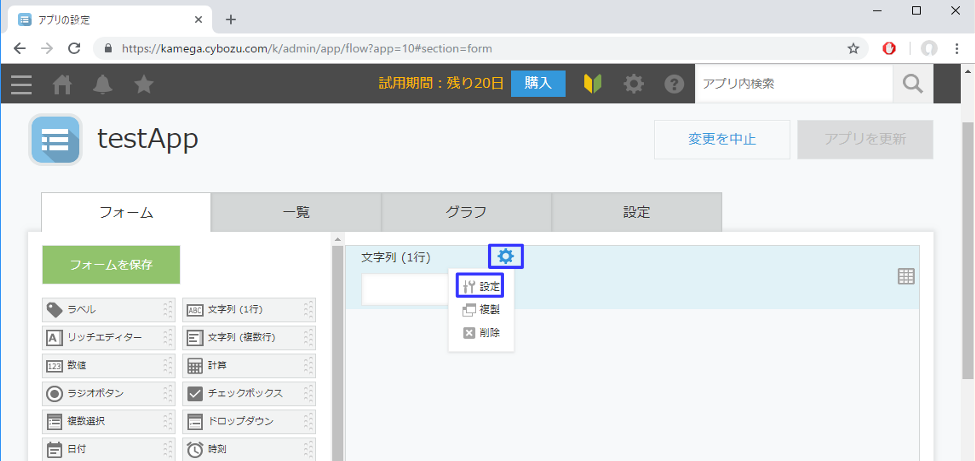975x461 pixels.
Task: Click the field palette scrollbar up arrow
Action: (338, 239)
